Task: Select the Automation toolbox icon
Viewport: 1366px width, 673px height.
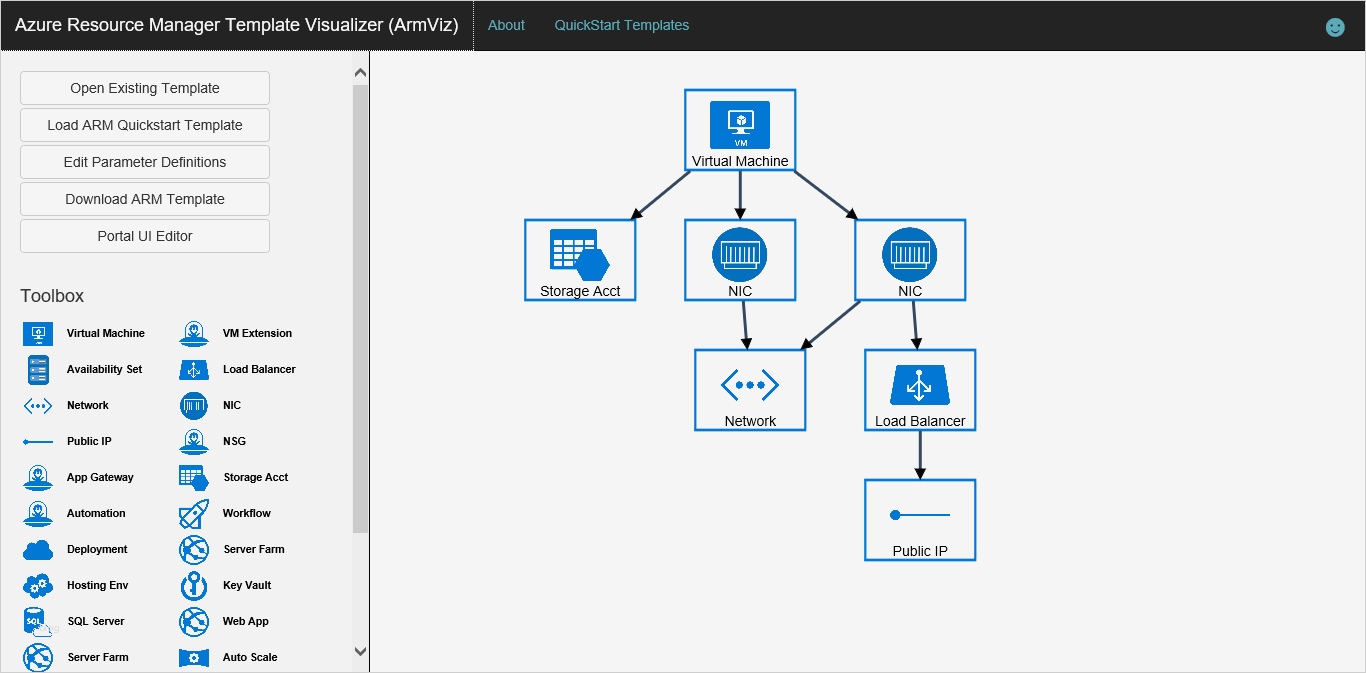Action: click(x=38, y=513)
